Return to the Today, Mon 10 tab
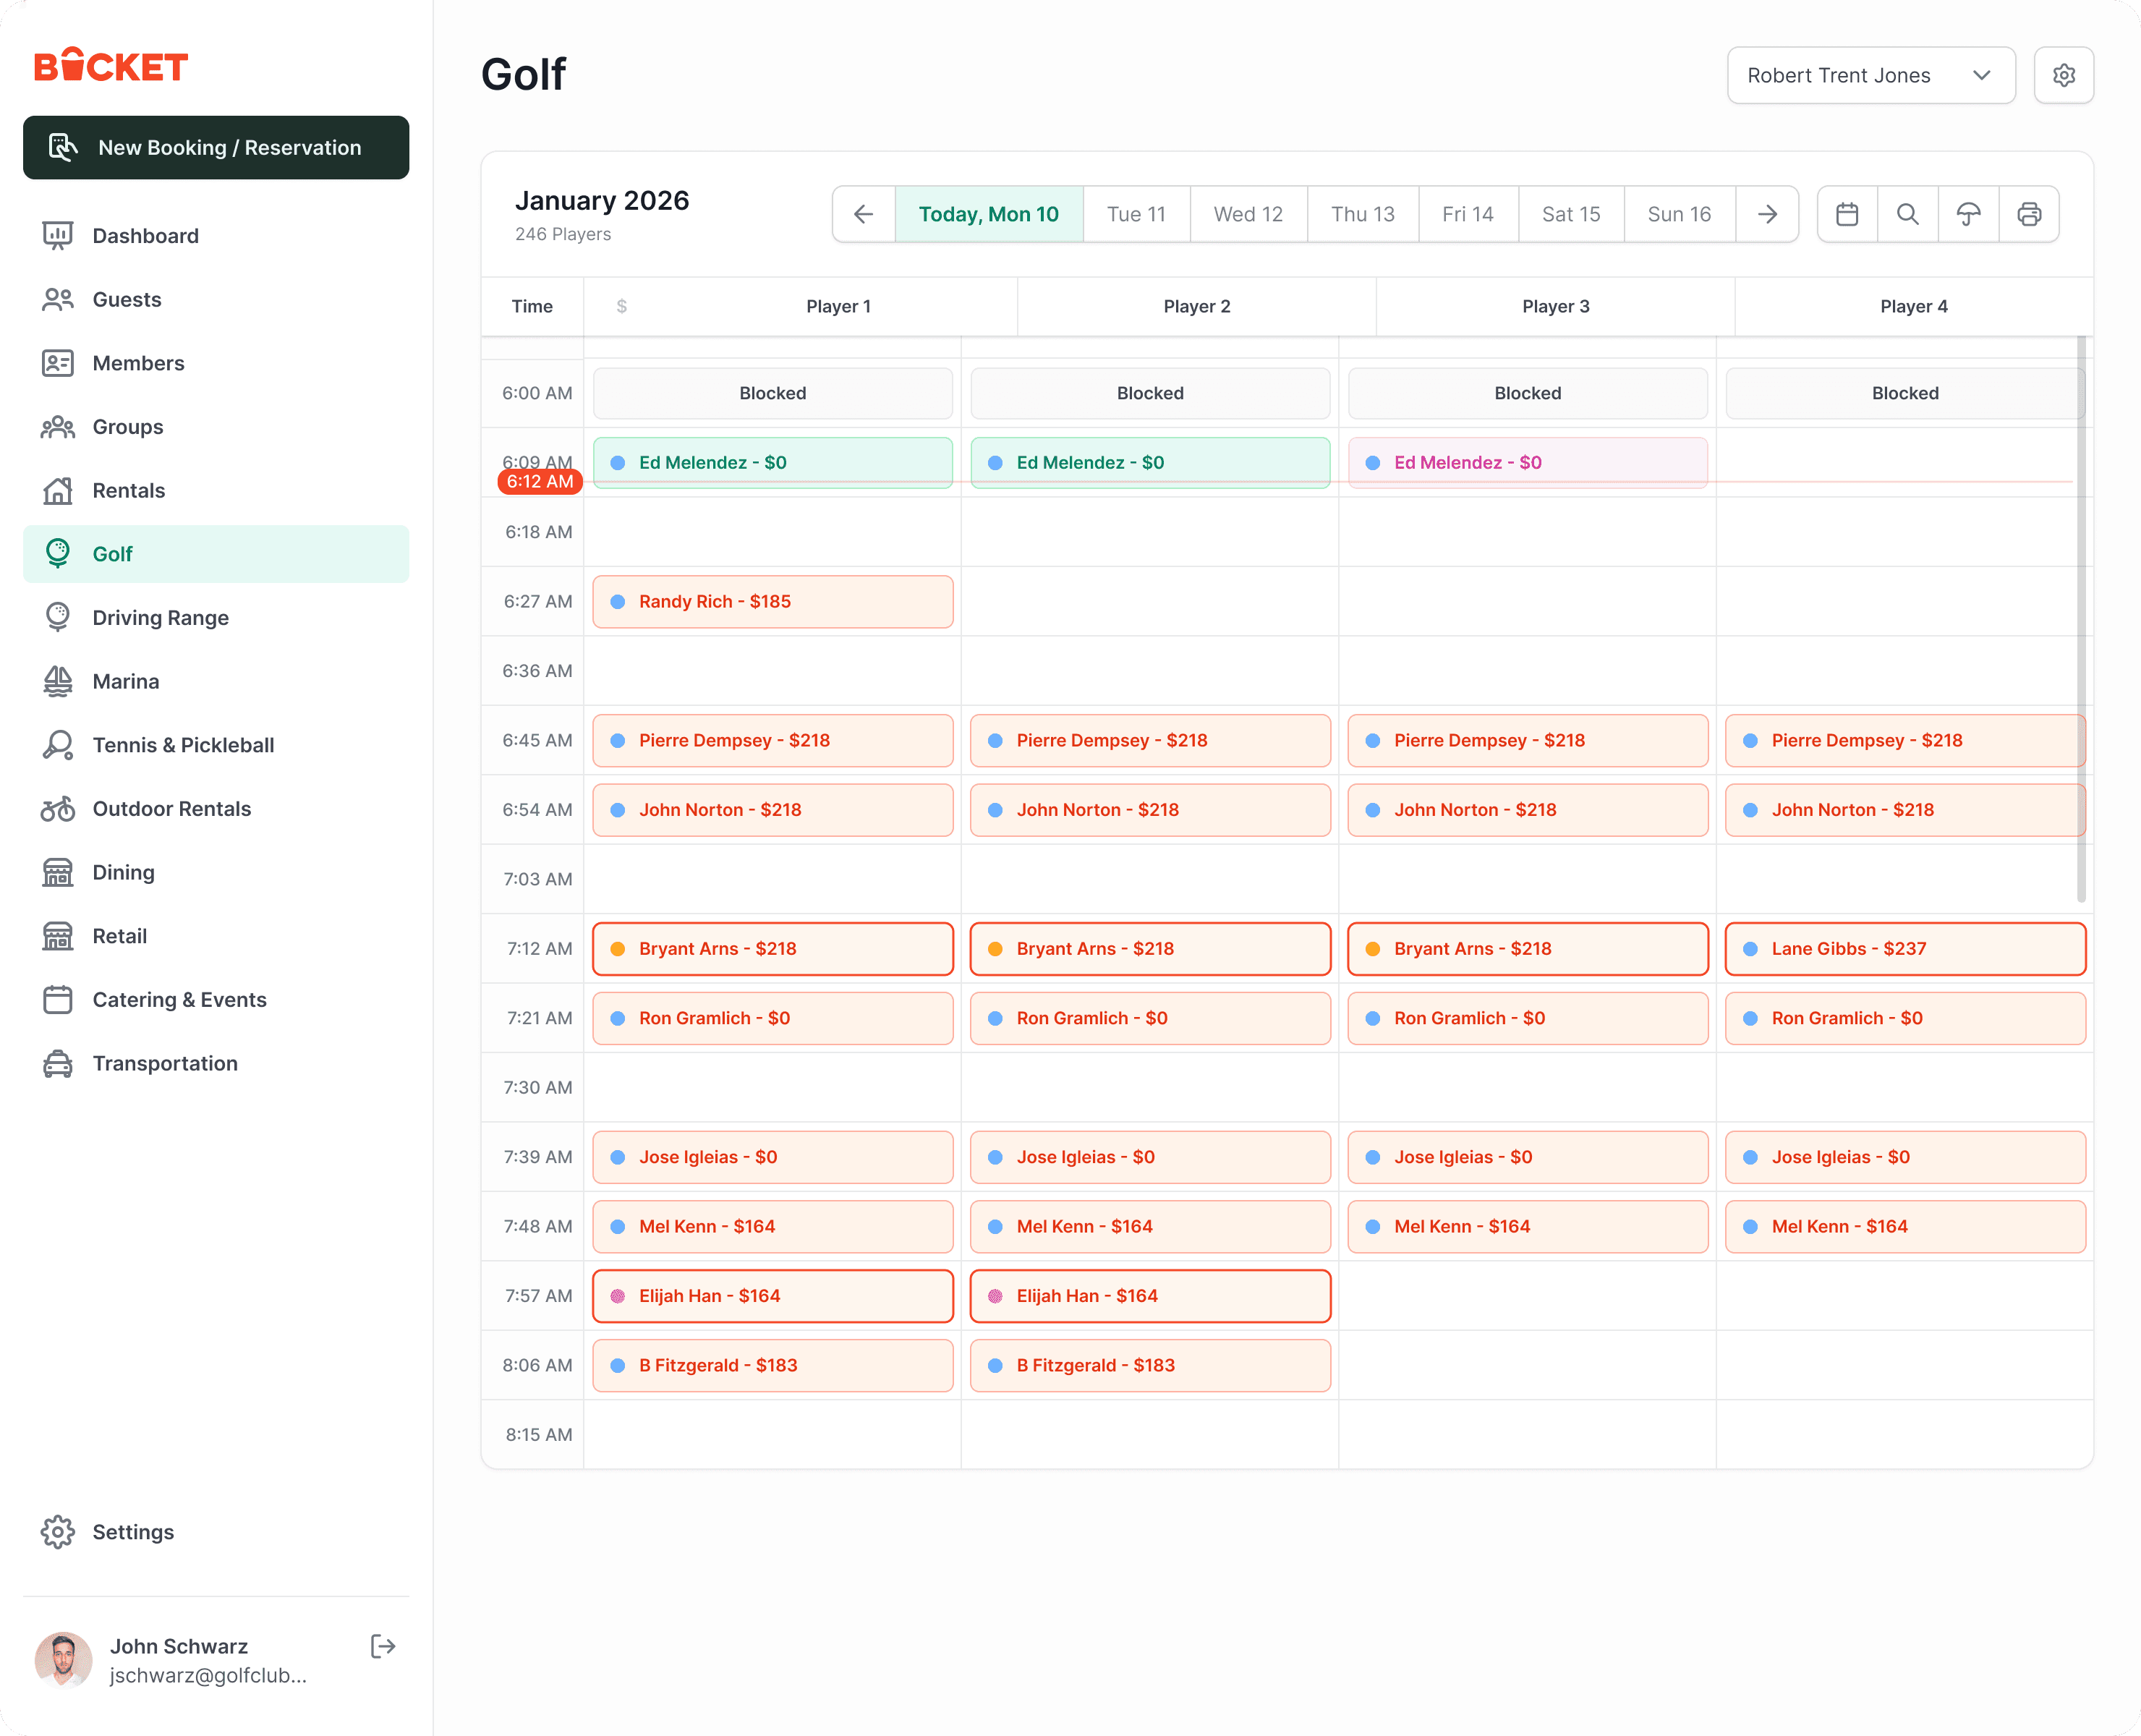This screenshot has width=2141, height=1736. tap(988, 213)
